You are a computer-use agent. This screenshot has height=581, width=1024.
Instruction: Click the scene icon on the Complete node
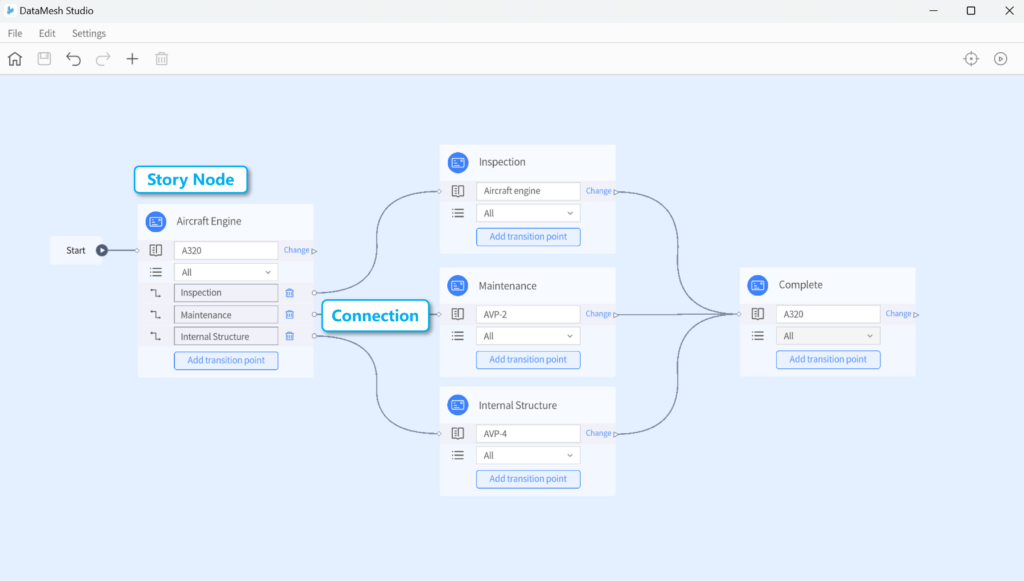tap(757, 285)
